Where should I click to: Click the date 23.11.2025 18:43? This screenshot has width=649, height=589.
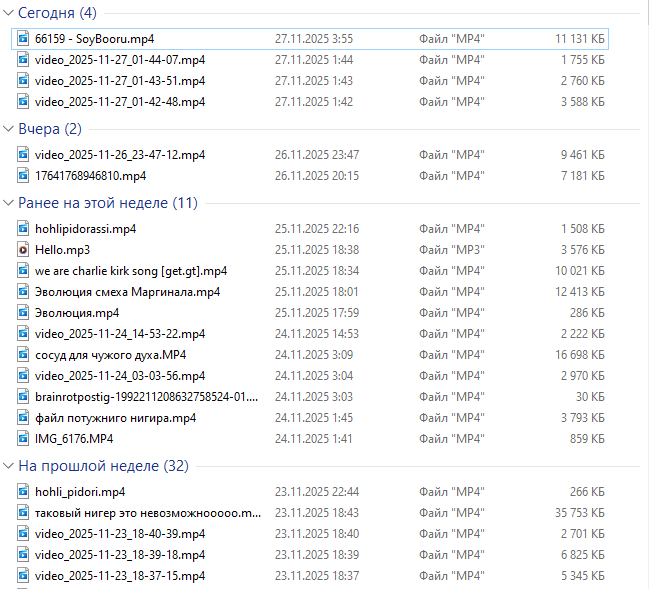(317, 512)
